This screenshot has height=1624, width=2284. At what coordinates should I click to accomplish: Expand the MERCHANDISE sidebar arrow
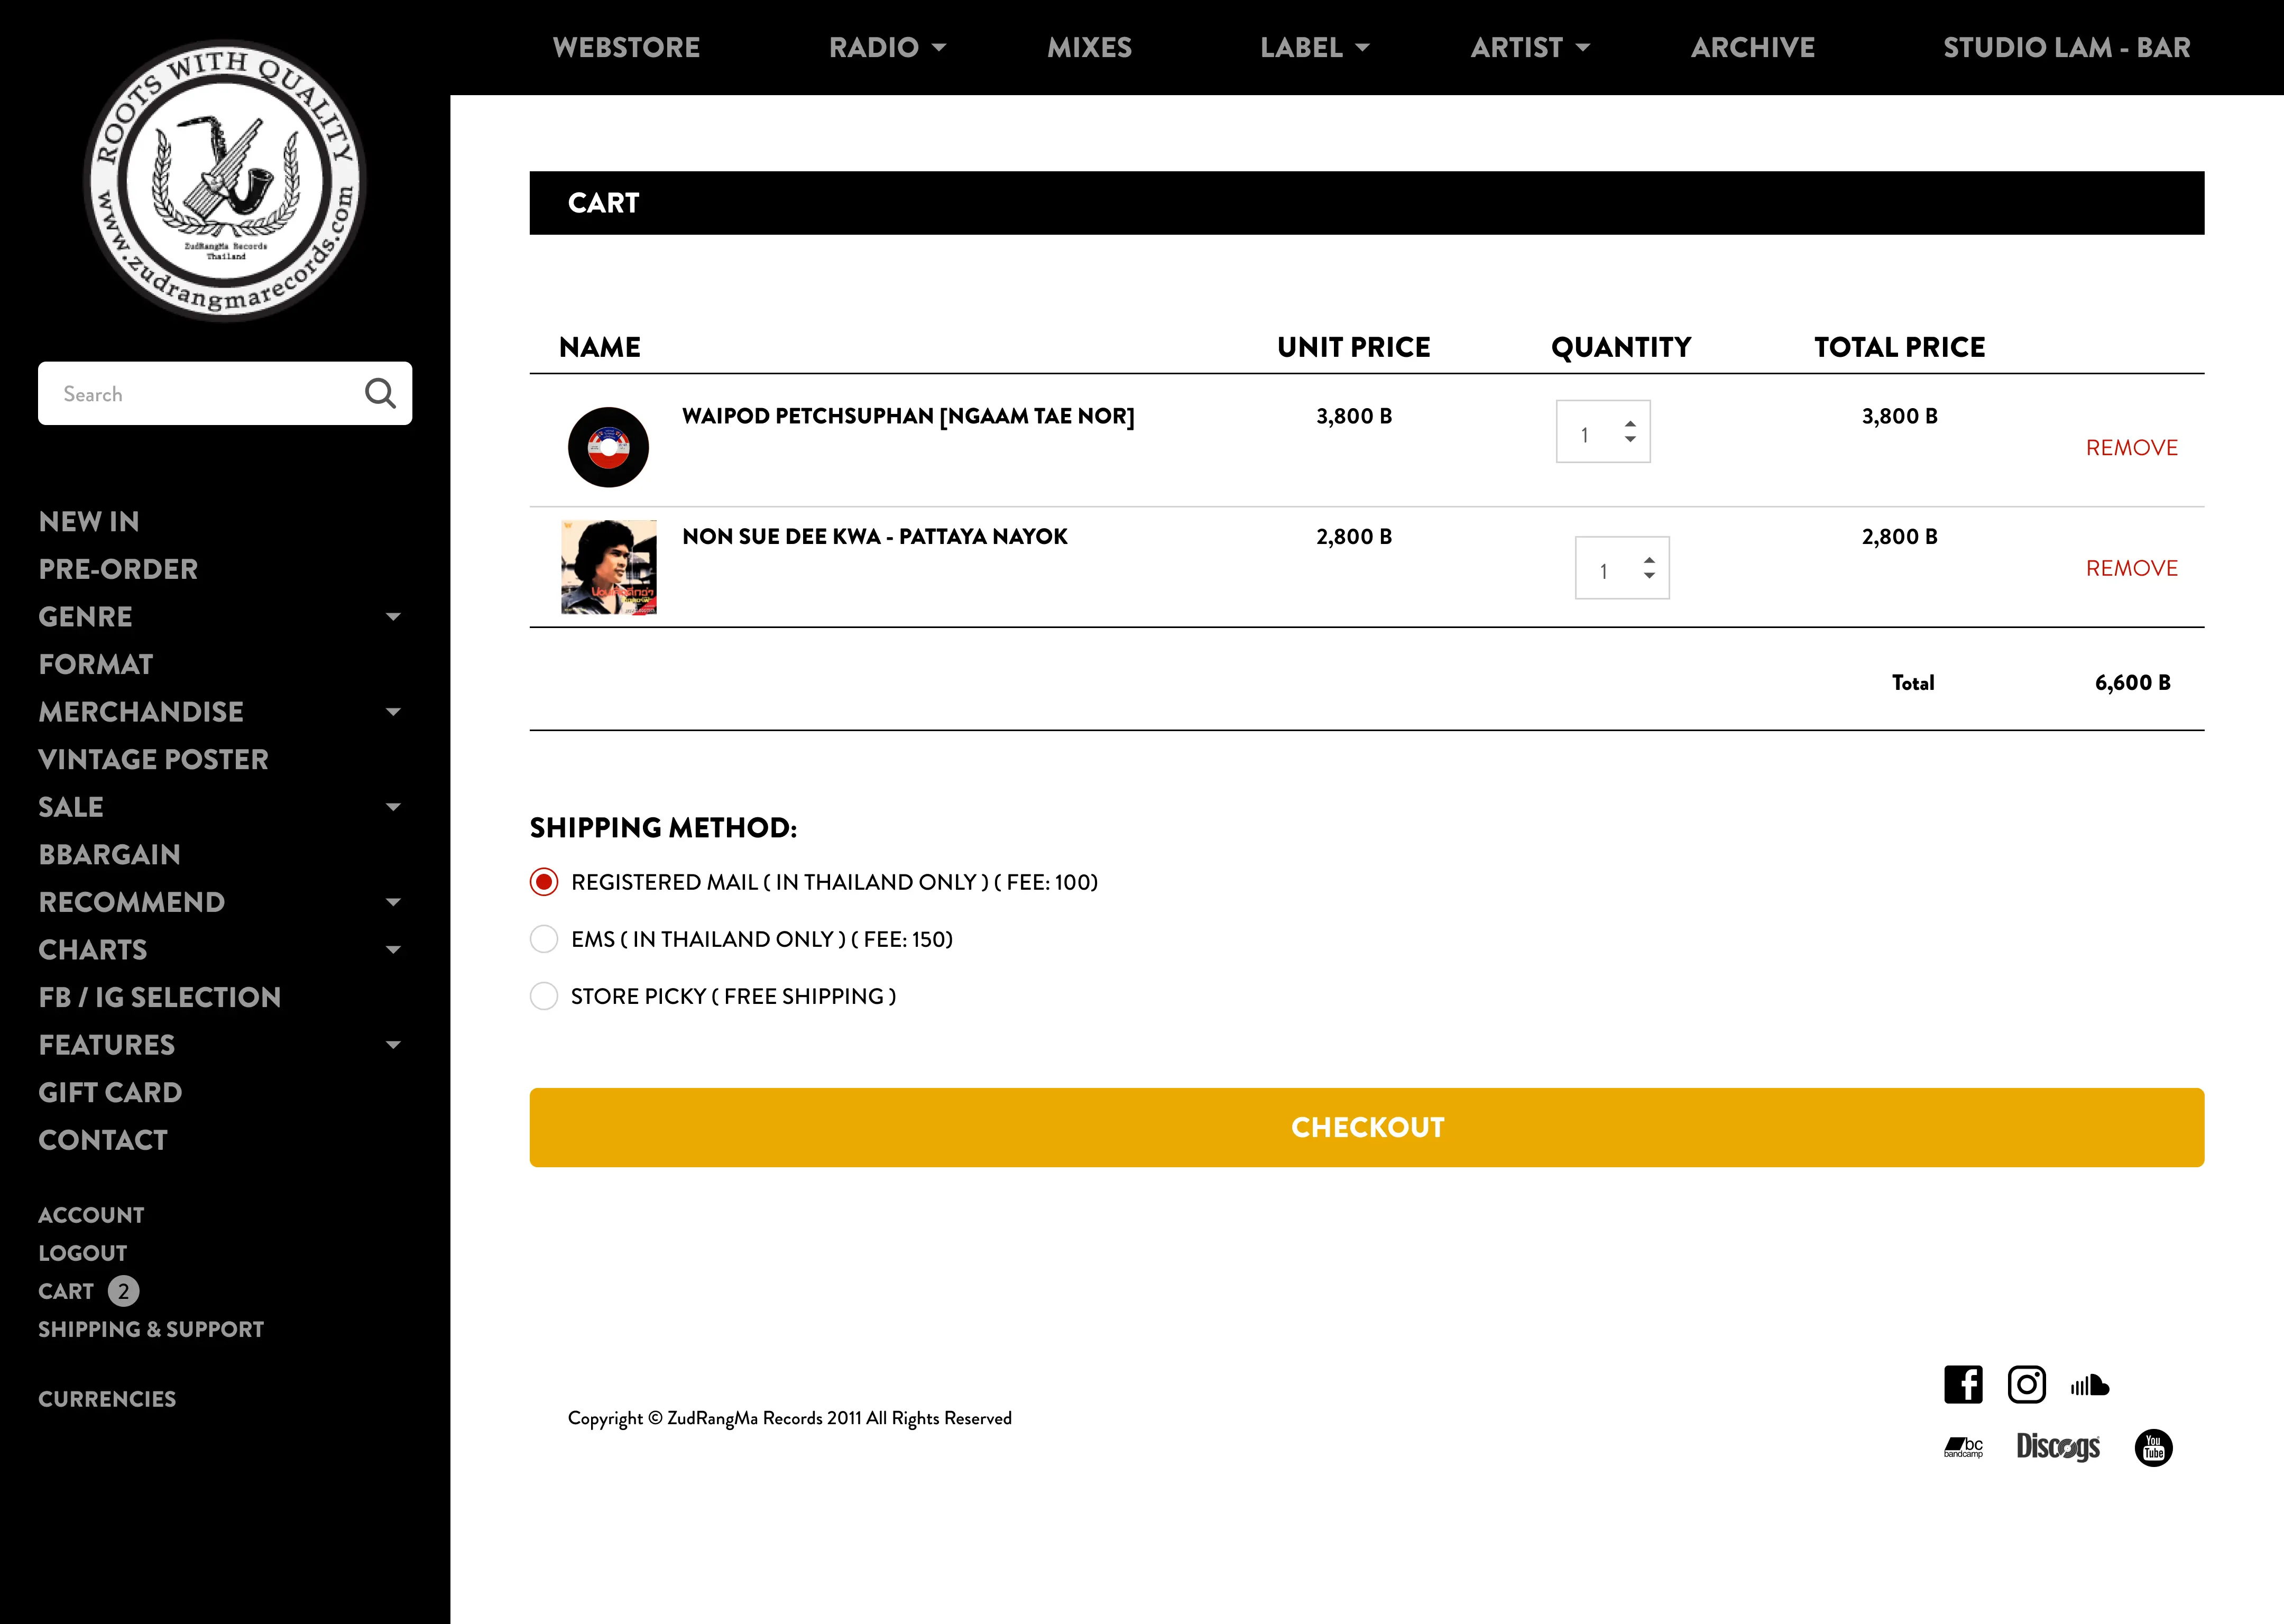(x=393, y=712)
